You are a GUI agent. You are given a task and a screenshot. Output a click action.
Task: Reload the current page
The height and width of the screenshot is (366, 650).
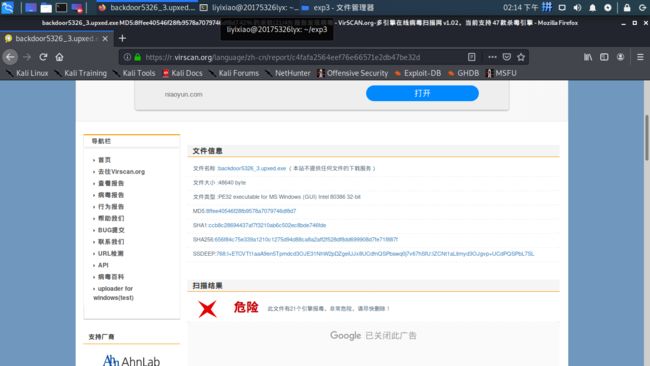43,57
